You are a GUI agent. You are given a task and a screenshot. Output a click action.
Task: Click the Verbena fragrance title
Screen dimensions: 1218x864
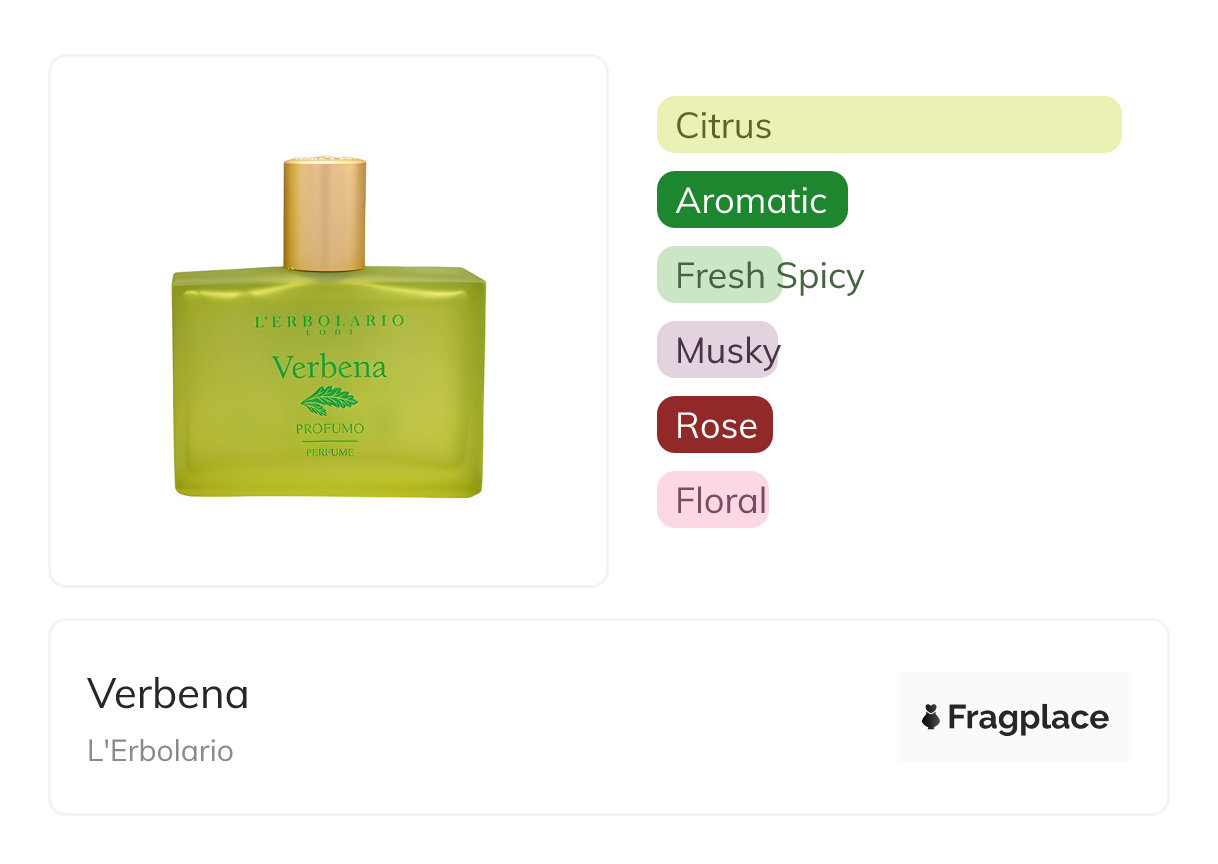pos(168,694)
